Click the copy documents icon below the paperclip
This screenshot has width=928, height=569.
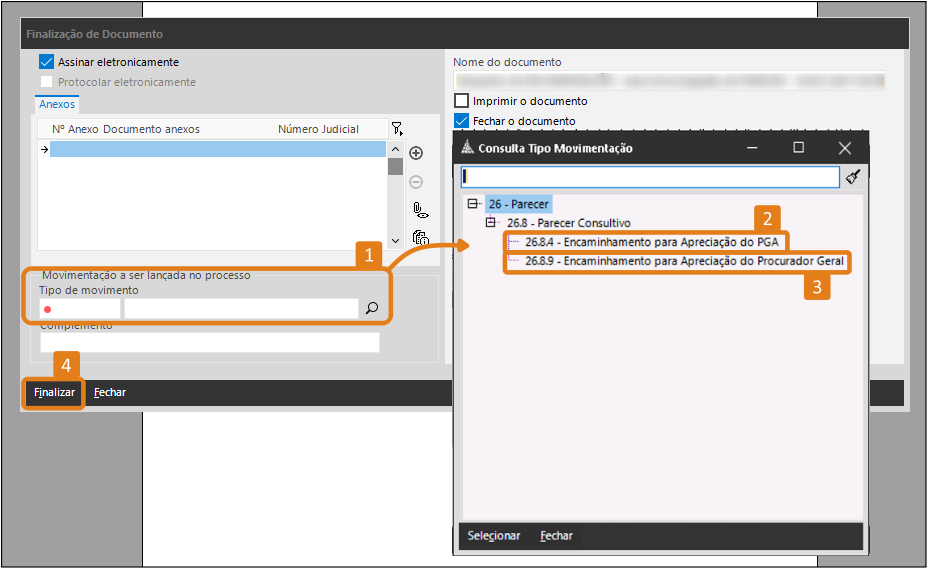click(420, 237)
